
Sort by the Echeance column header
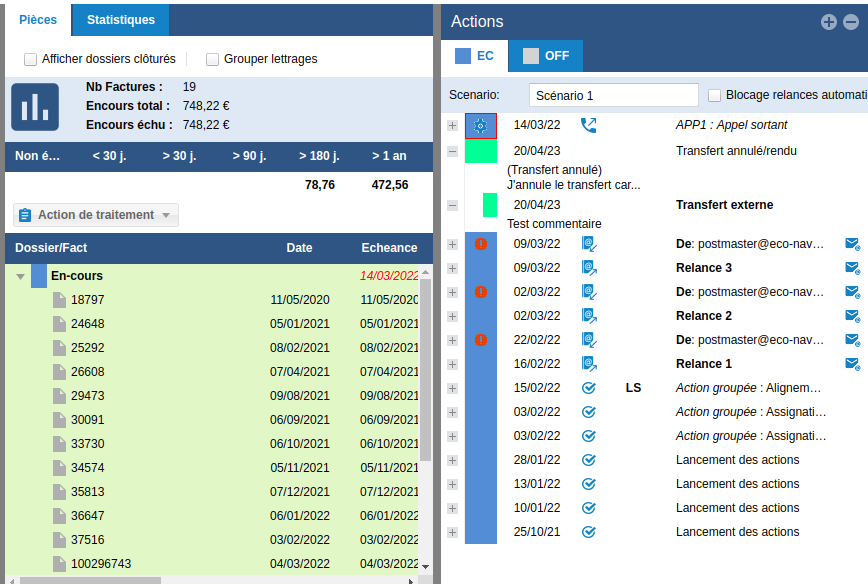point(388,248)
